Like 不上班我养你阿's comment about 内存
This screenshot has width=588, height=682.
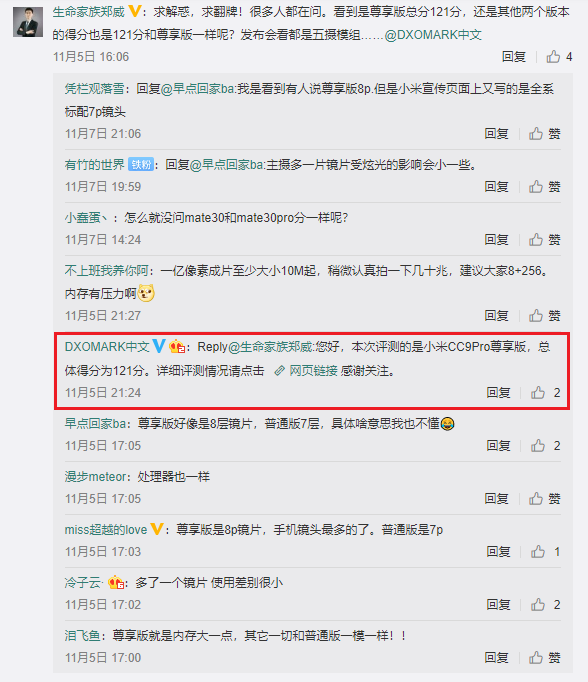click(545, 316)
